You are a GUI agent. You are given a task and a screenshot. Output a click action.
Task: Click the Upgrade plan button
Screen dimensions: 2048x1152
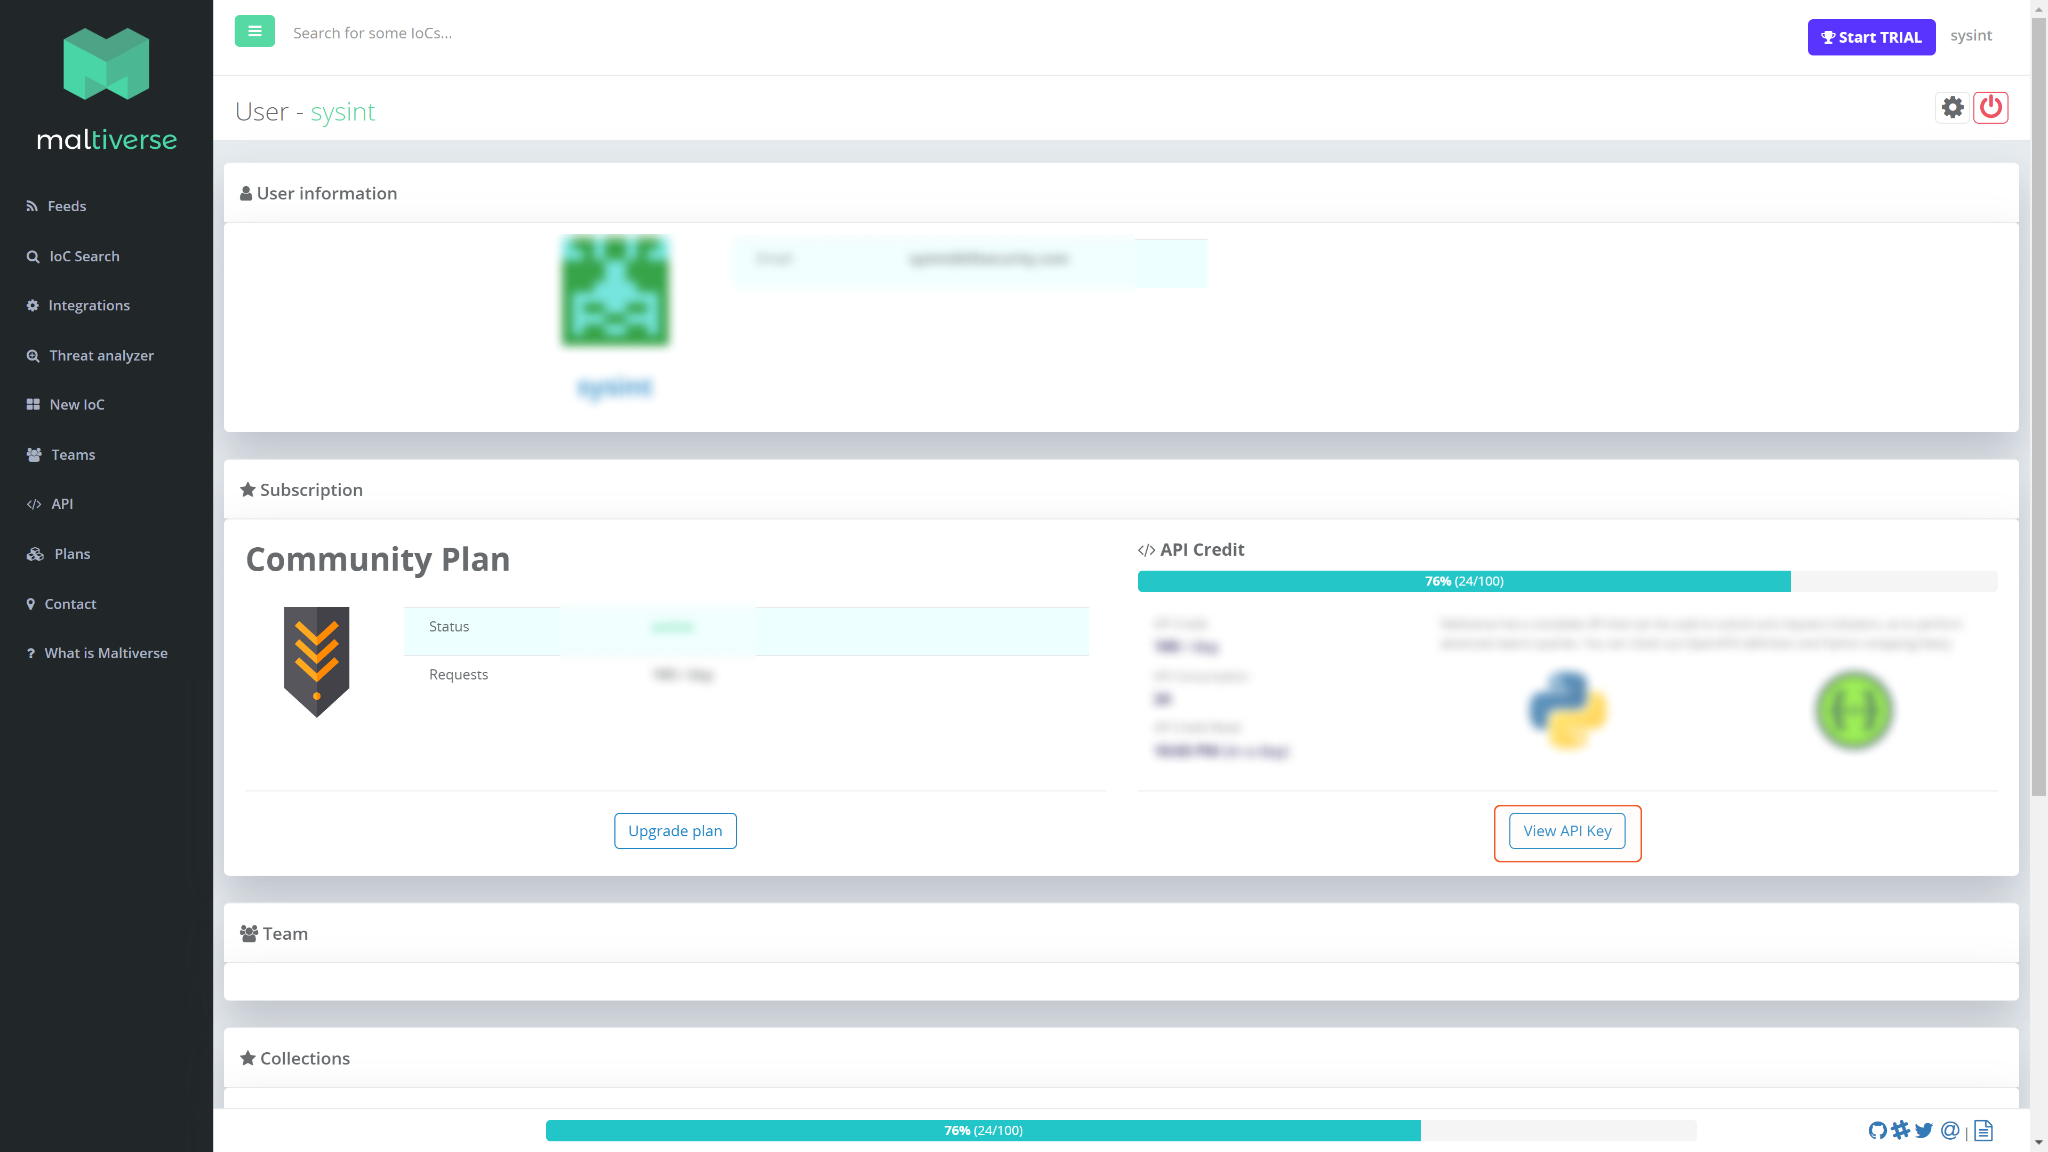[675, 831]
